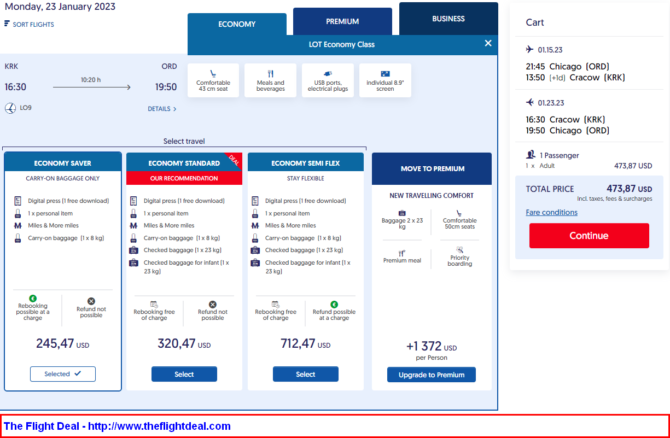Click the Cart heading

click(535, 23)
